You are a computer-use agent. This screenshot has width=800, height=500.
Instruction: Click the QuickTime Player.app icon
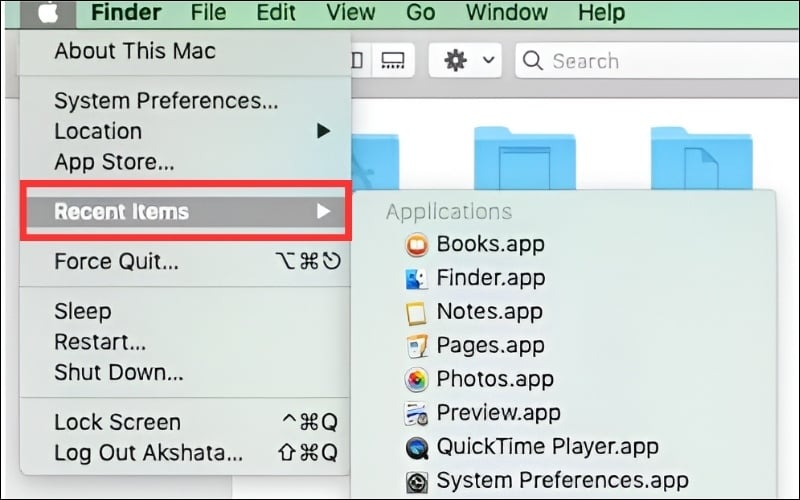tap(417, 447)
